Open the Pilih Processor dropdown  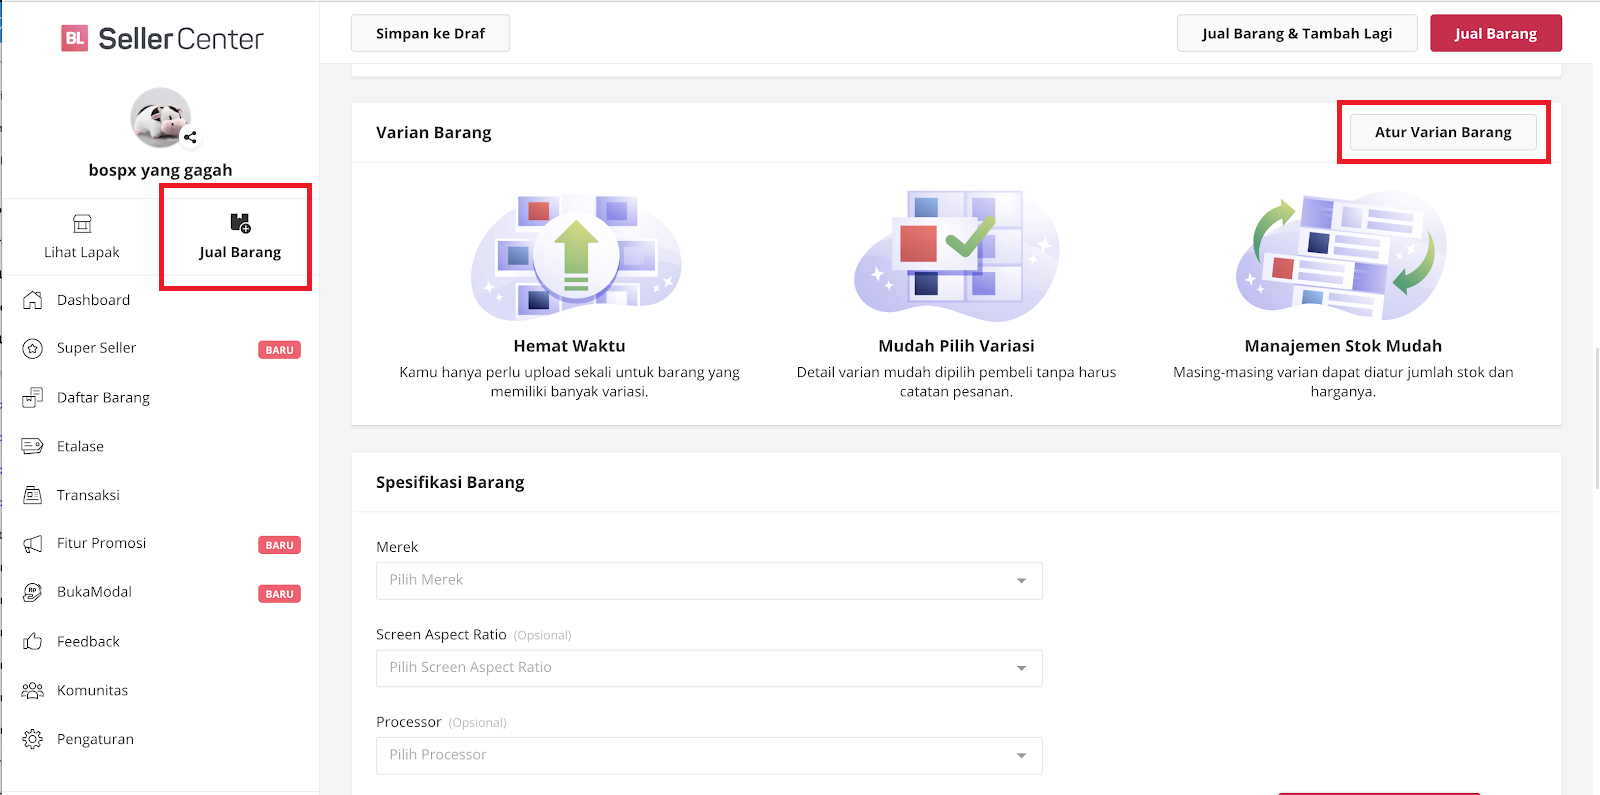pyautogui.click(x=709, y=755)
